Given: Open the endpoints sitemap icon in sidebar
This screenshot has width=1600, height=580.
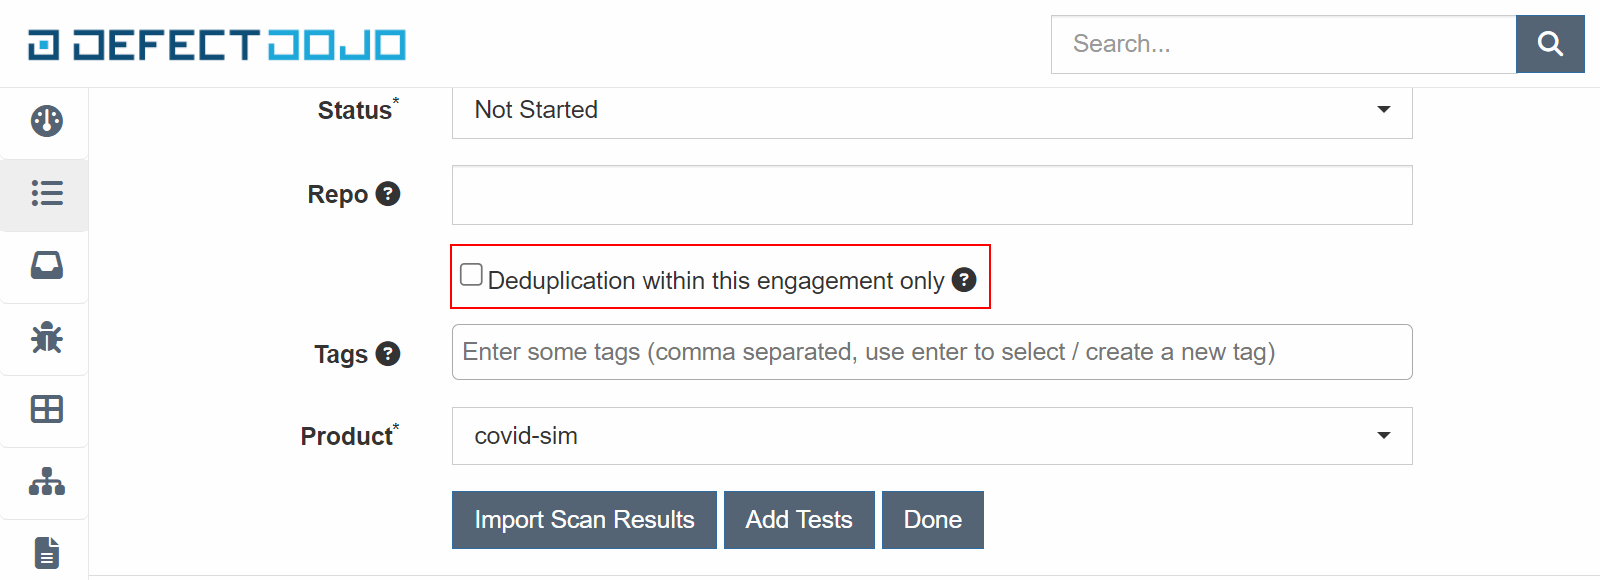Looking at the screenshot, I should click(46, 482).
